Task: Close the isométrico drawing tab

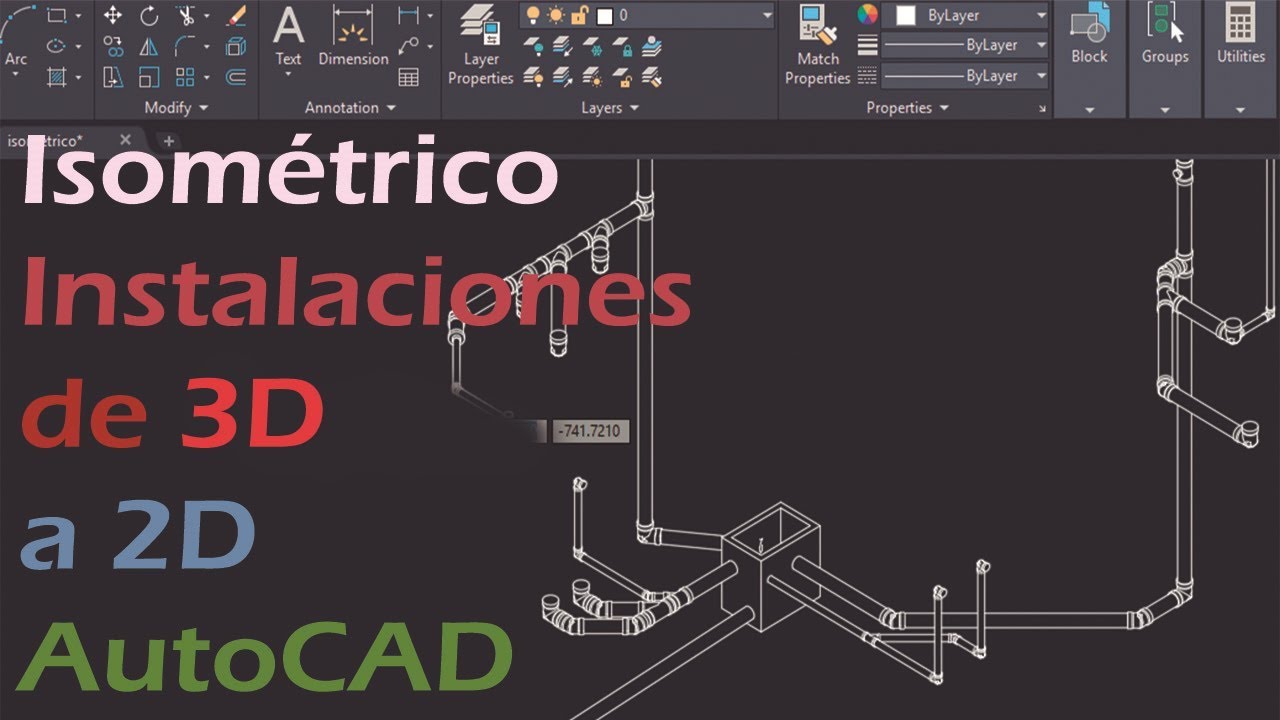Action: pos(125,140)
